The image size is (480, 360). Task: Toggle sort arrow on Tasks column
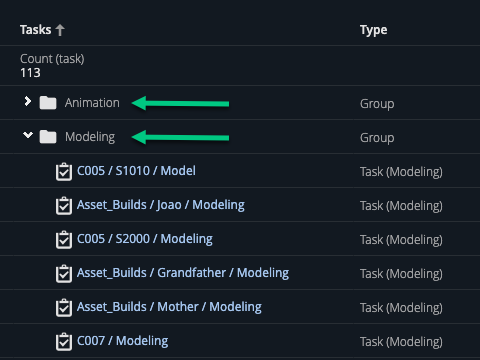[60, 30]
